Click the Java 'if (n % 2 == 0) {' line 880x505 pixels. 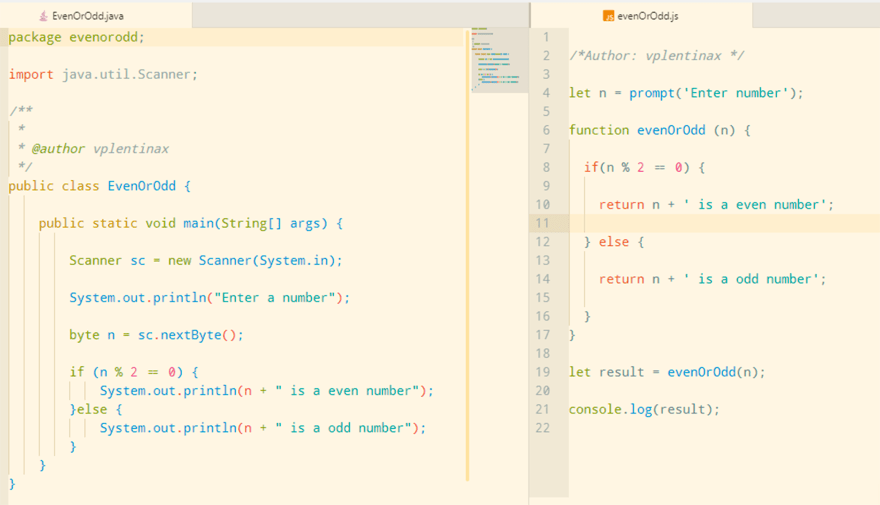134,372
